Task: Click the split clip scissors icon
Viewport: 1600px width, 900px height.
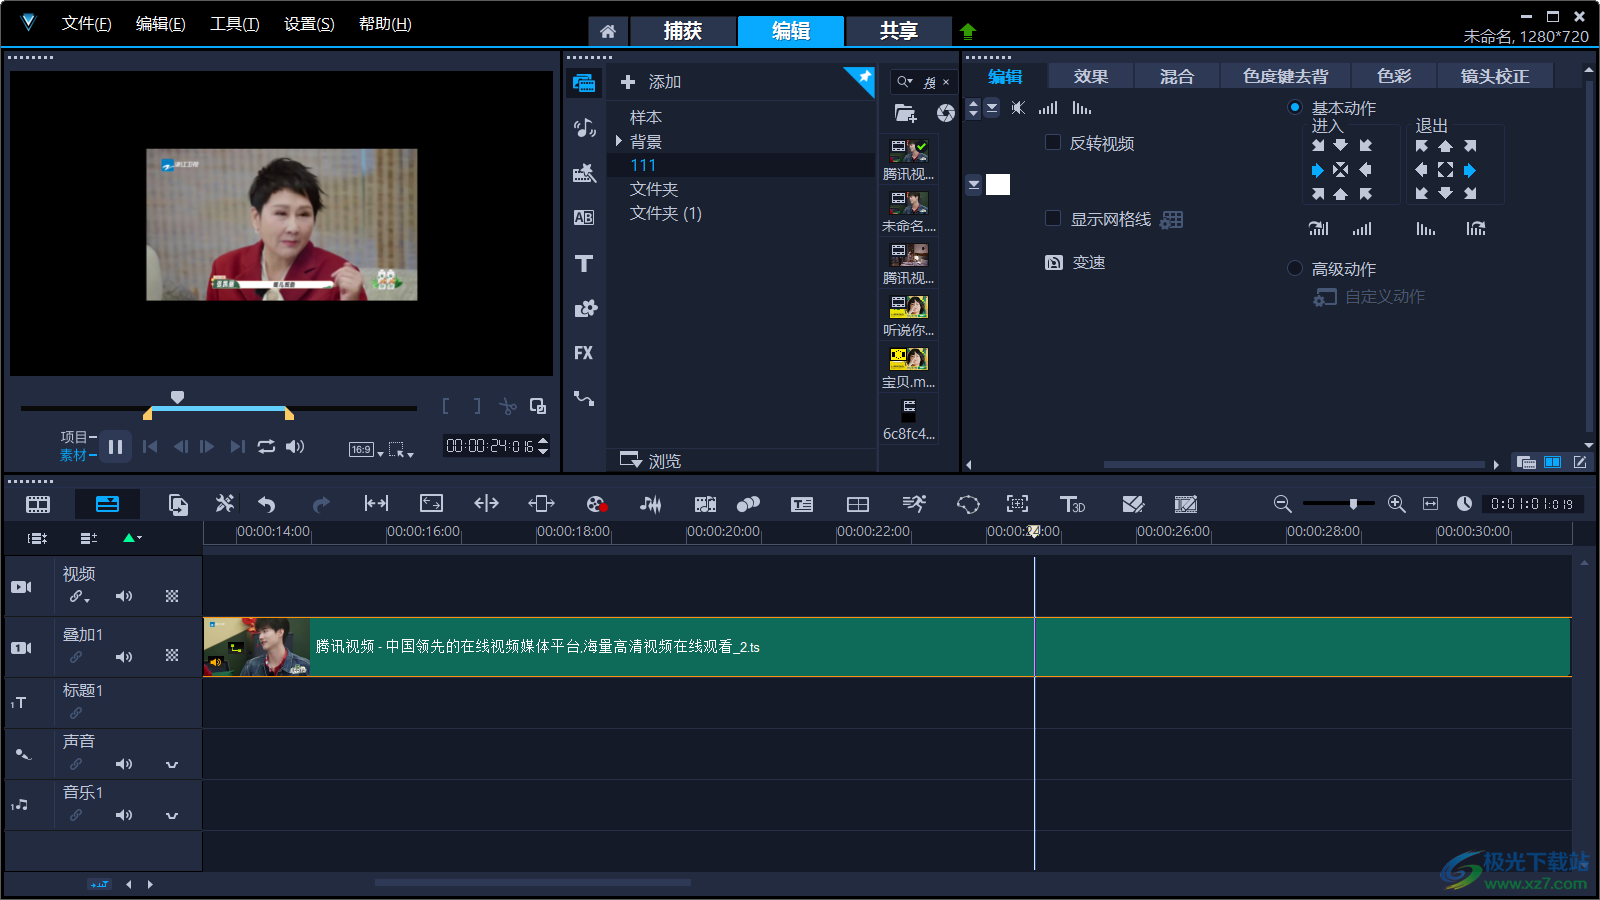Action: (508, 406)
